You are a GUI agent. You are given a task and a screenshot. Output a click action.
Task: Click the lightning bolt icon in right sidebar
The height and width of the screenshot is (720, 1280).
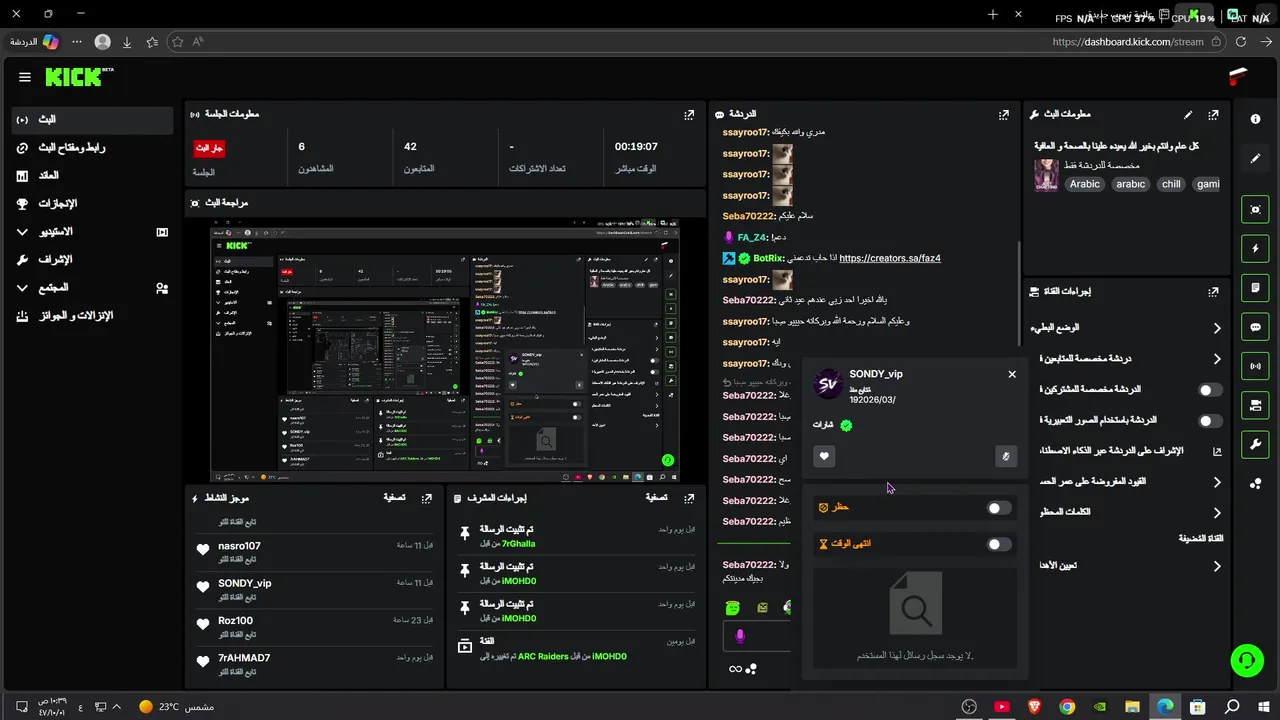pos(1256,248)
